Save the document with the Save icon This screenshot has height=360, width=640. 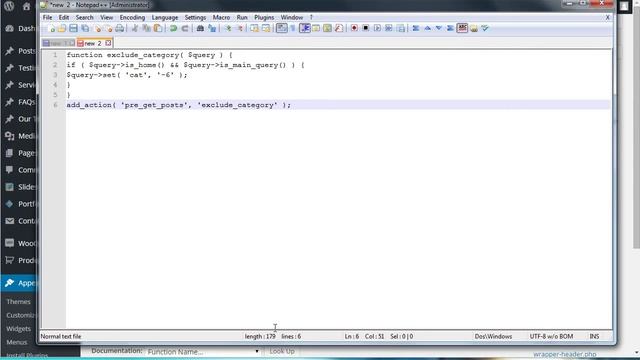click(x=73, y=28)
